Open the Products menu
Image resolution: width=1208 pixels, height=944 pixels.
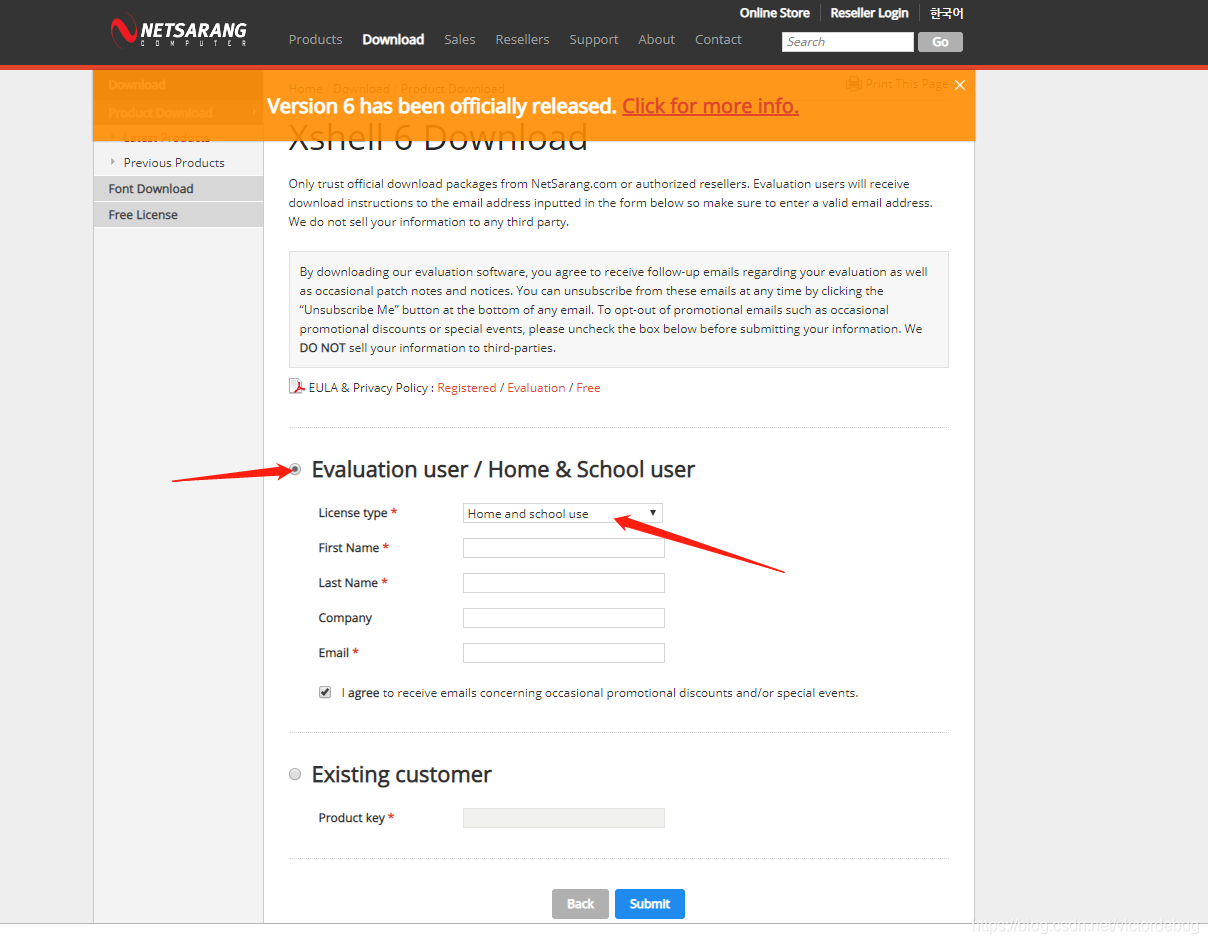pos(315,40)
